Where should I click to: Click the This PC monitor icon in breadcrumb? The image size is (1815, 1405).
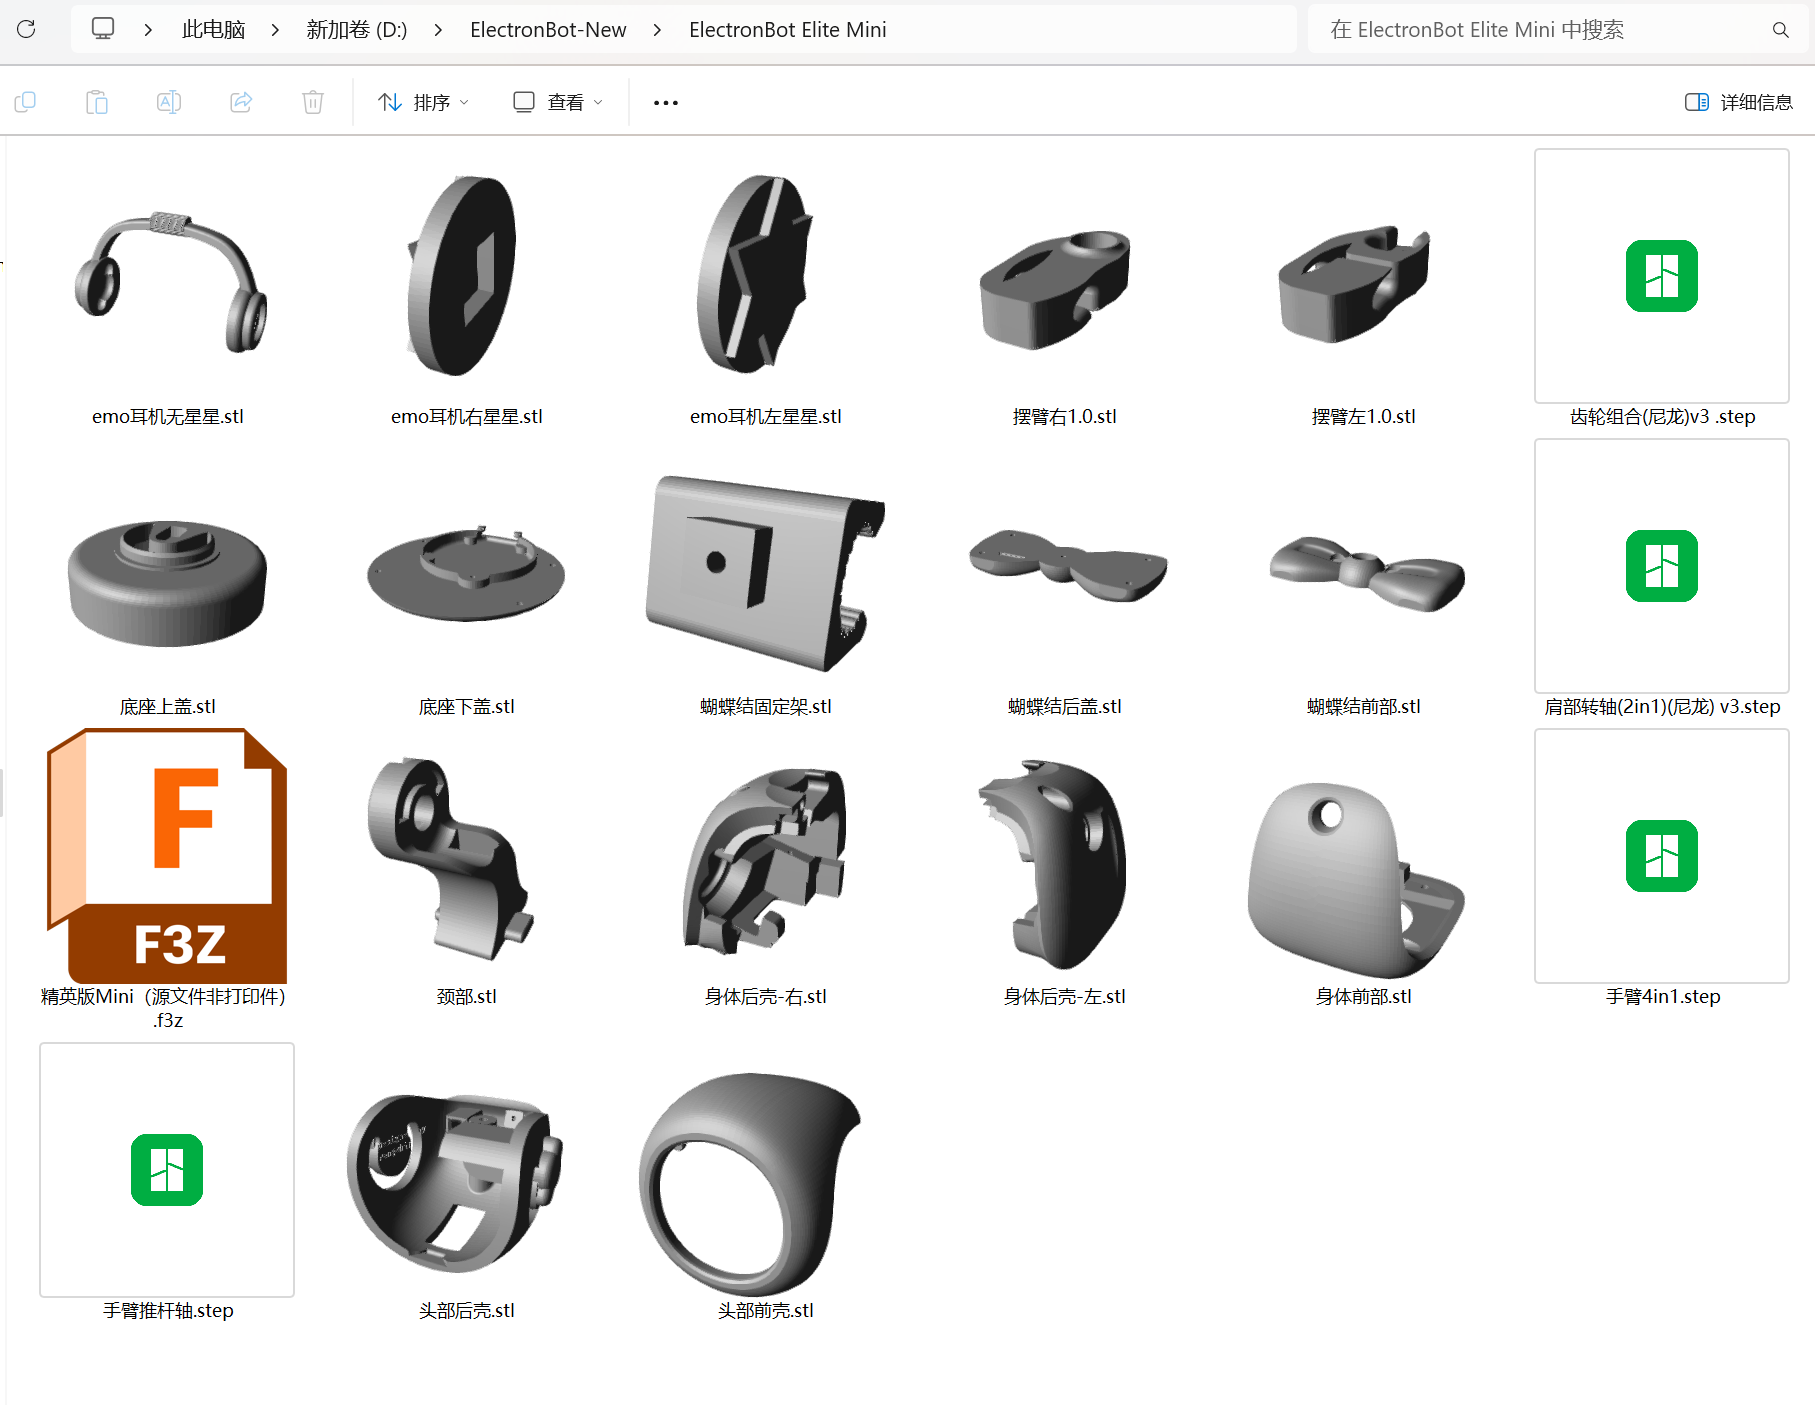[103, 29]
